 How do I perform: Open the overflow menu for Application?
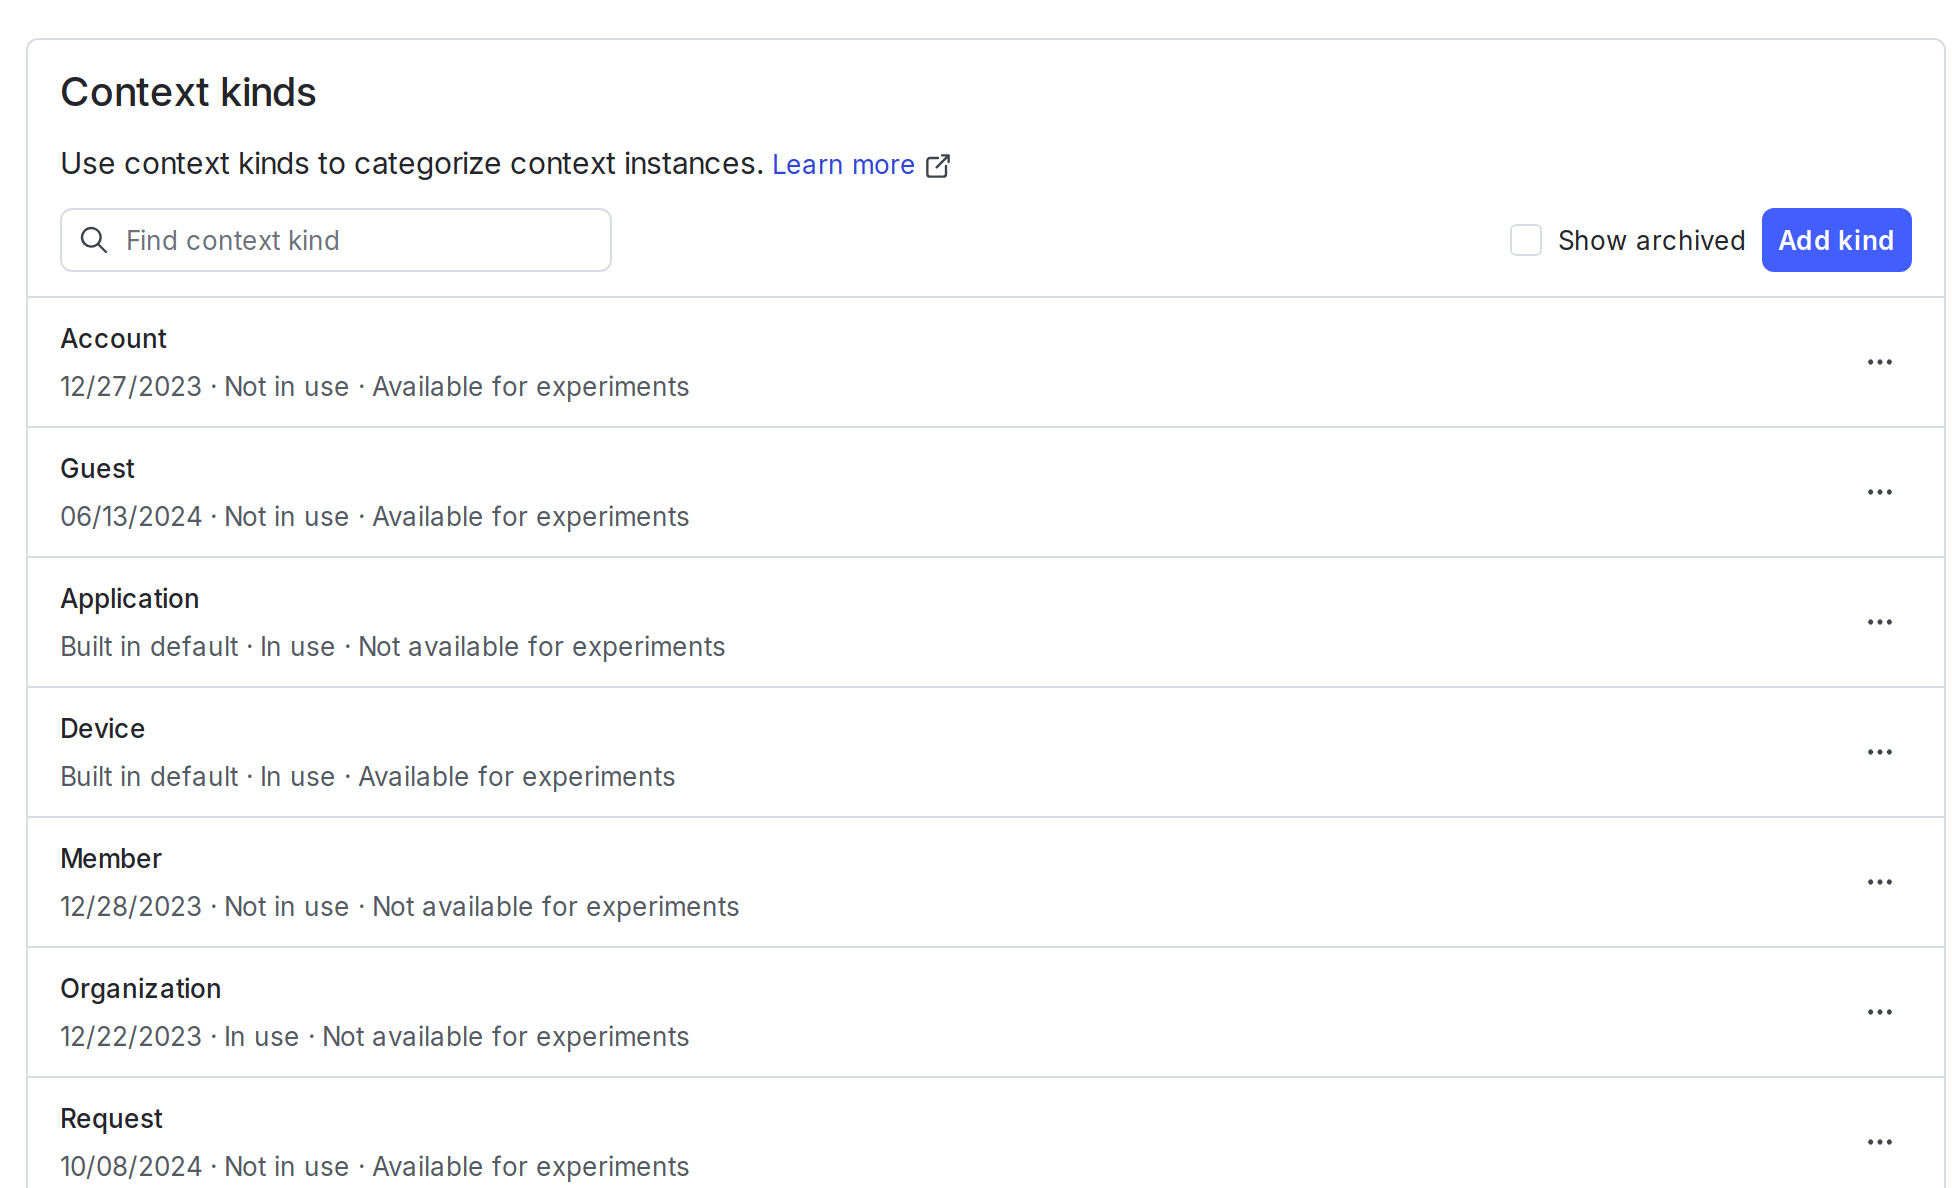click(x=1880, y=622)
